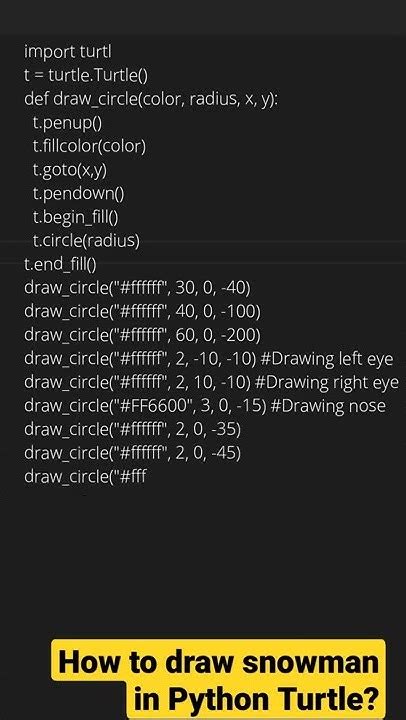
Task: Click the t.penup() line
Action: pyautogui.click(x=67, y=123)
